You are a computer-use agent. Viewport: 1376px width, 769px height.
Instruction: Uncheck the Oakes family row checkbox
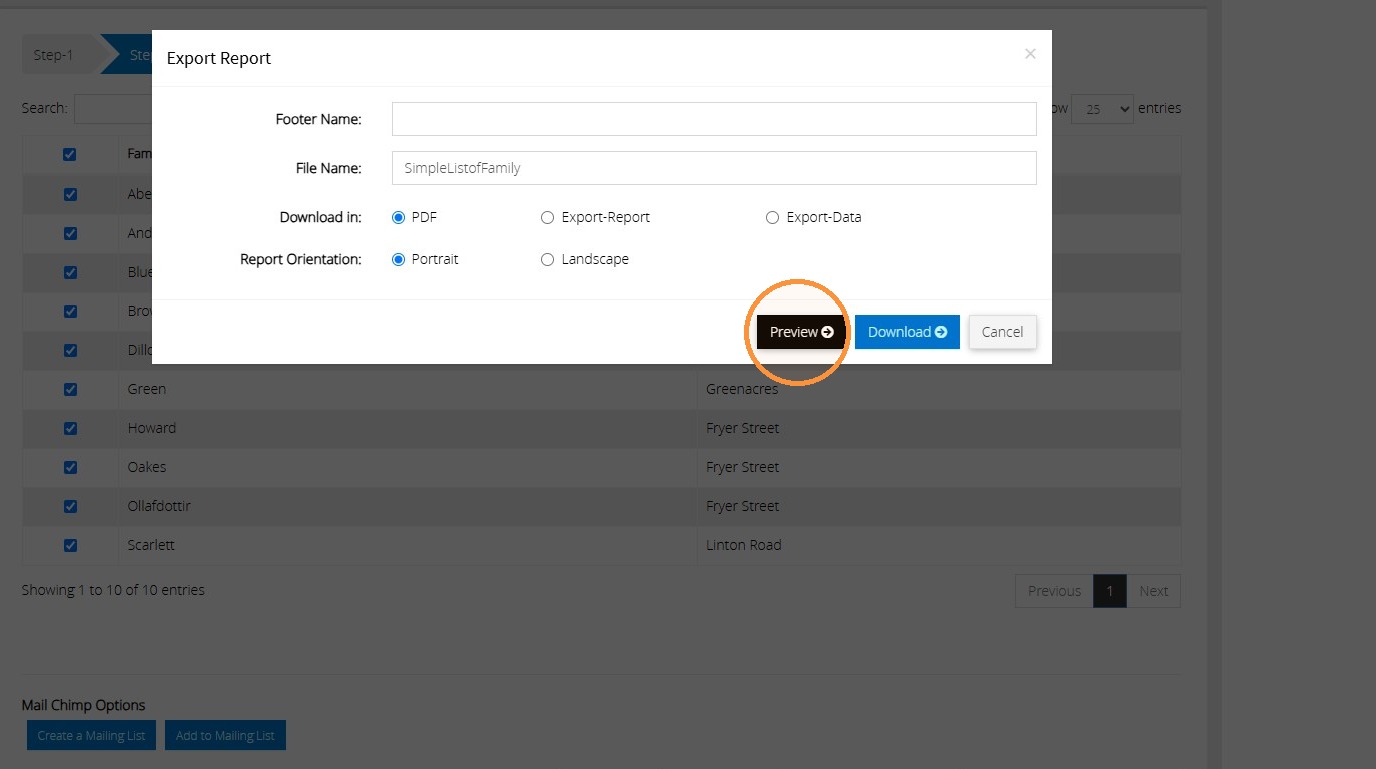(x=70, y=467)
